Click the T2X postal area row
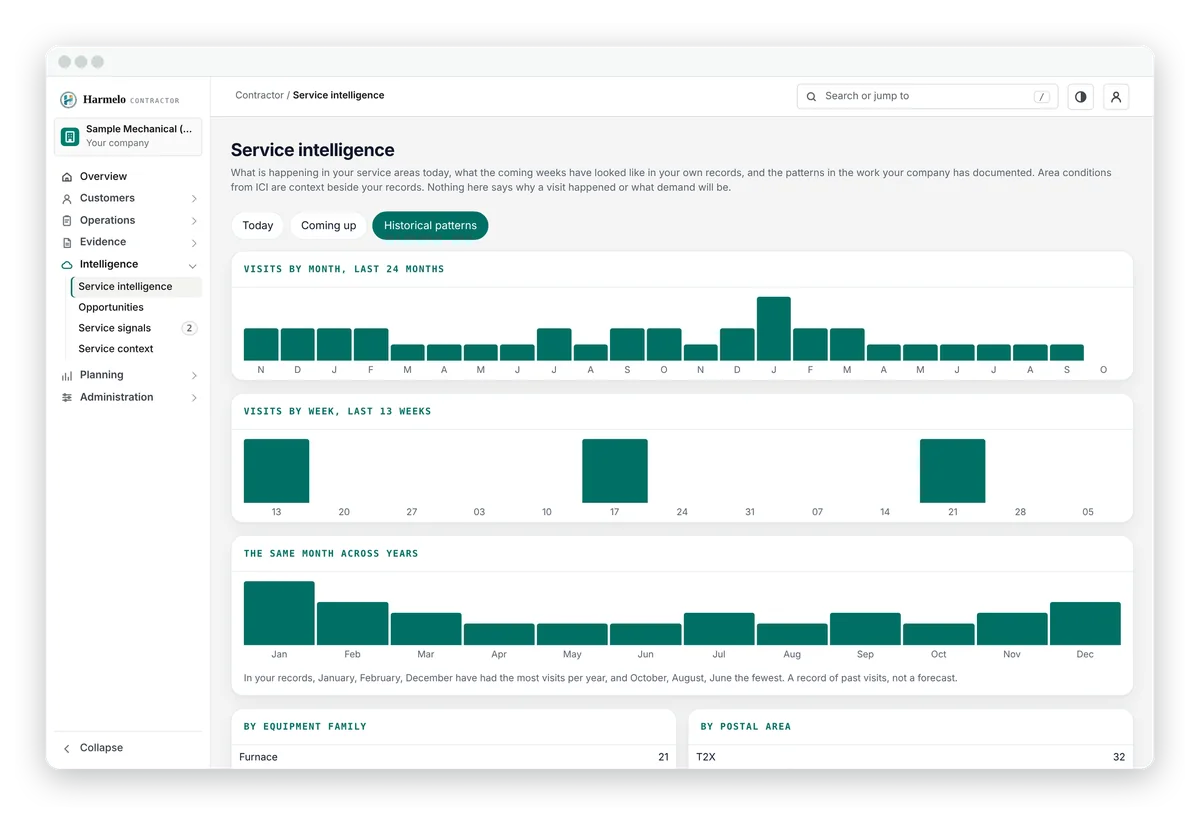The height and width of the screenshot is (815, 1200). [x=911, y=757]
